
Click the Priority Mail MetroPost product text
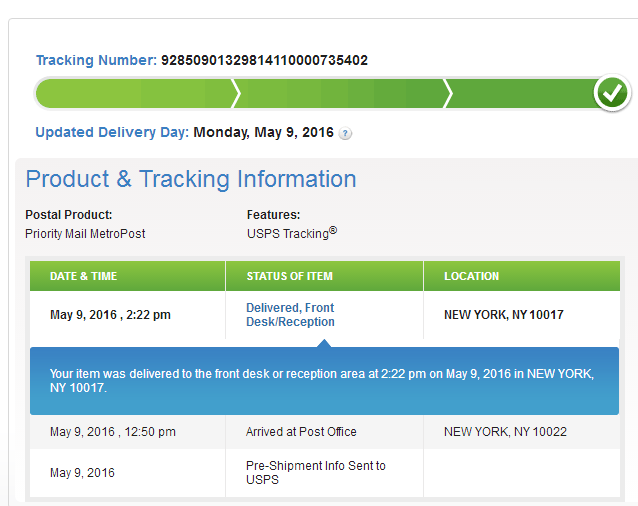tap(85, 234)
